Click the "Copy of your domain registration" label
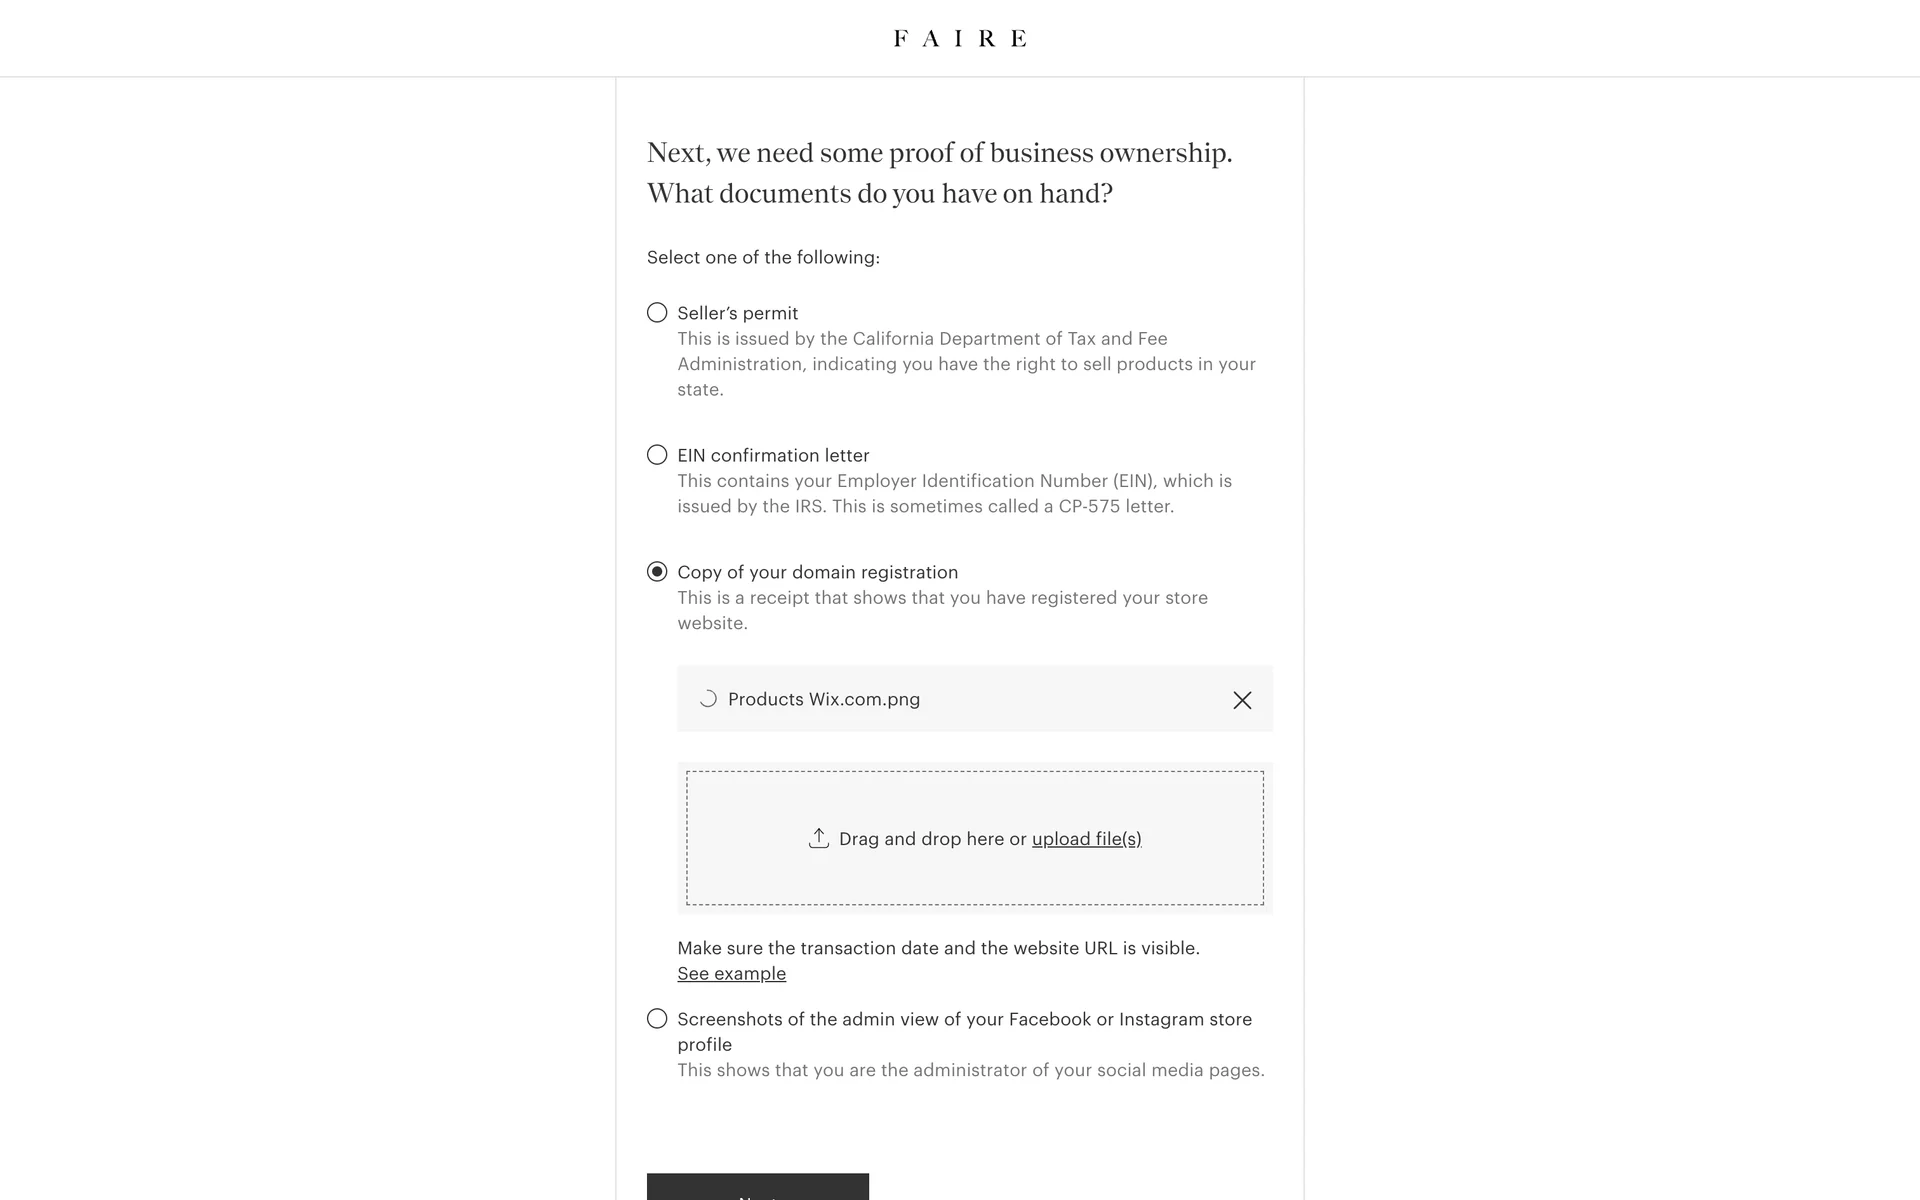 click(x=817, y=572)
